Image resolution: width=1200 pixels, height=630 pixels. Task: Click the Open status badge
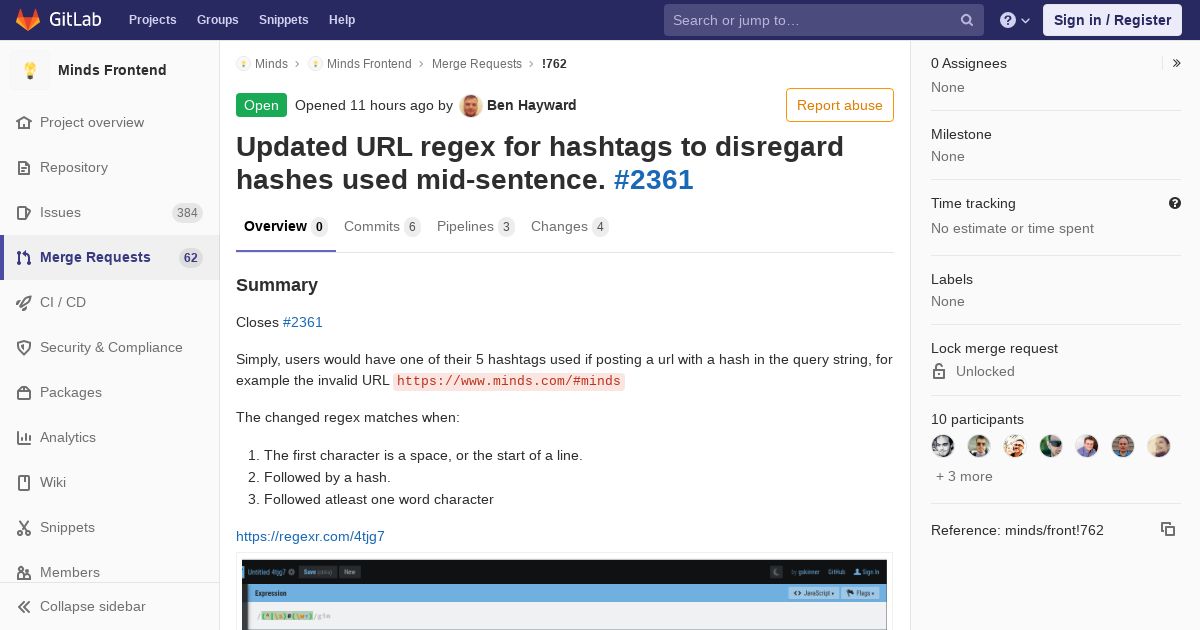pyautogui.click(x=261, y=105)
